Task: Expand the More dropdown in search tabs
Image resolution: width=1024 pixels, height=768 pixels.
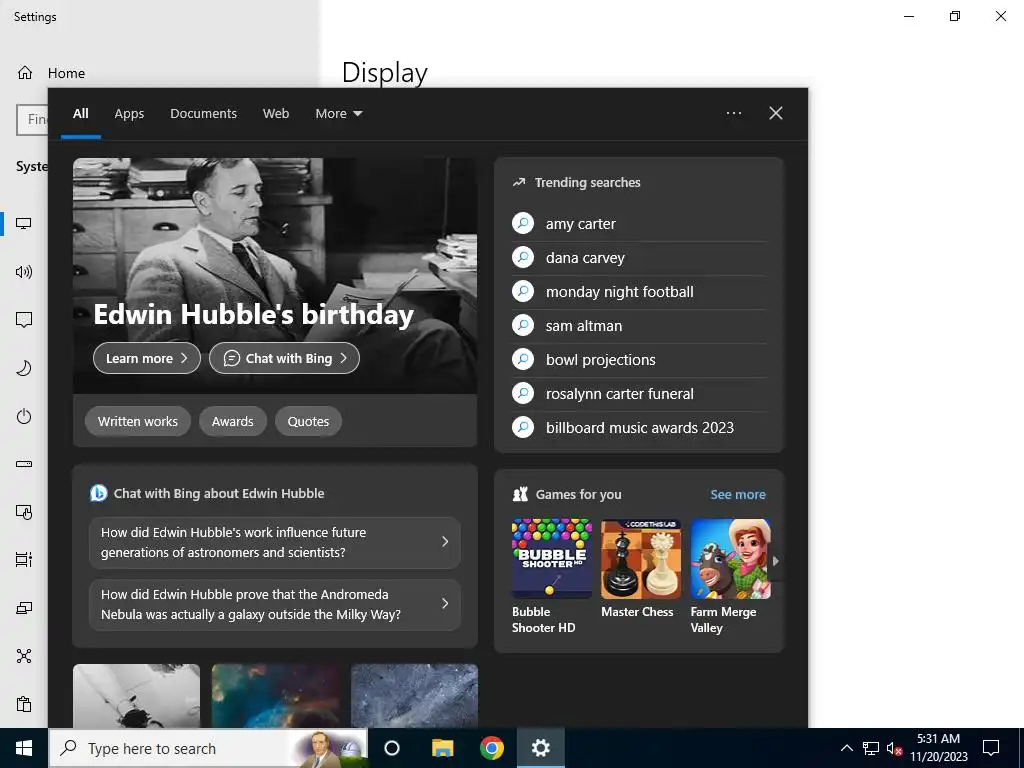Action: click(x=338, y=114)
